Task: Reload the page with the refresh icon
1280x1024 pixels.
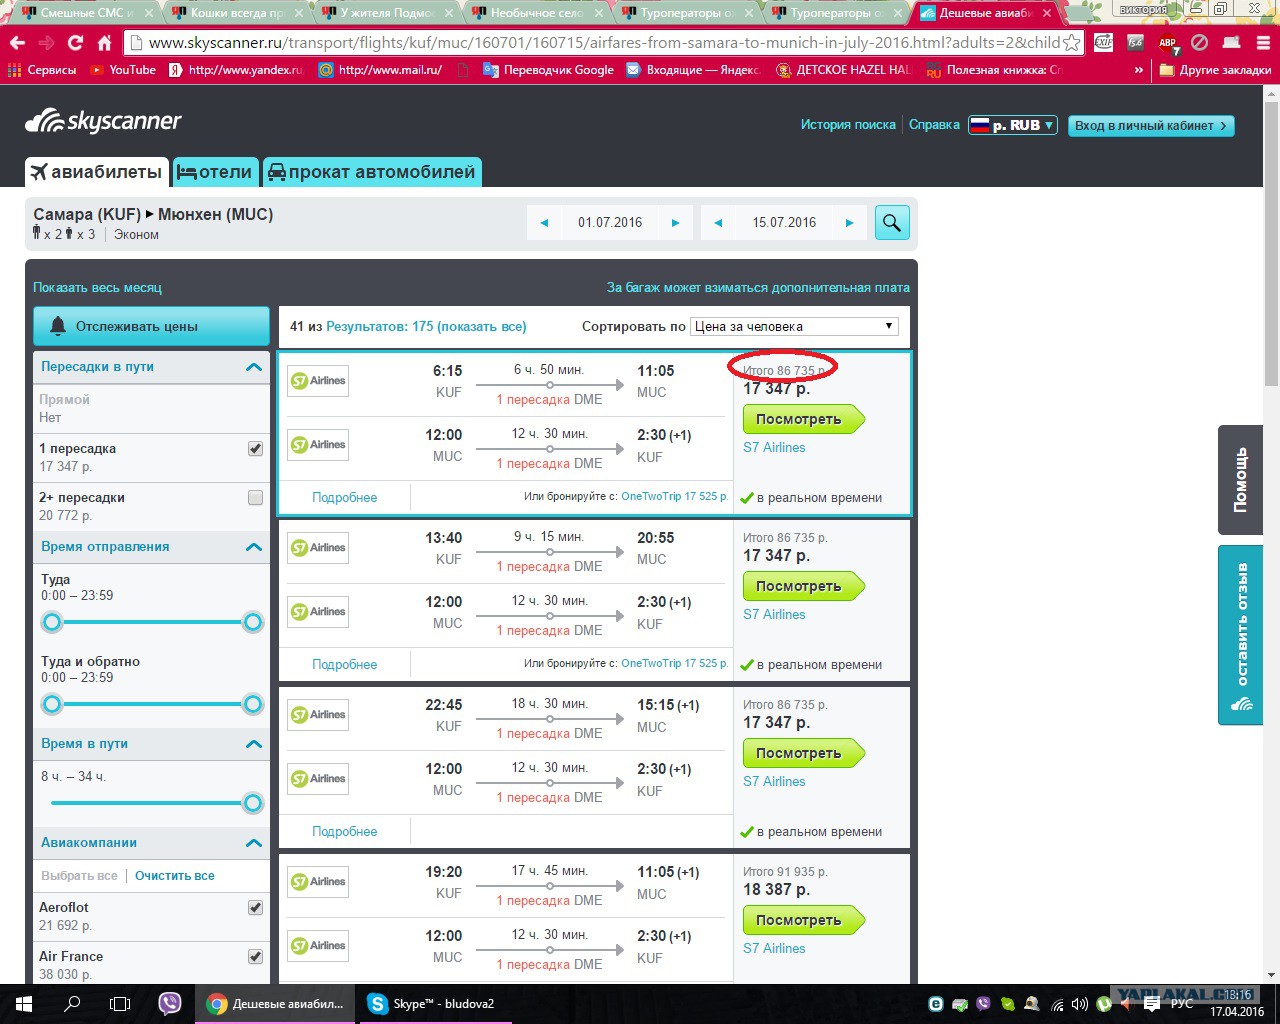Action: [75, 43]
